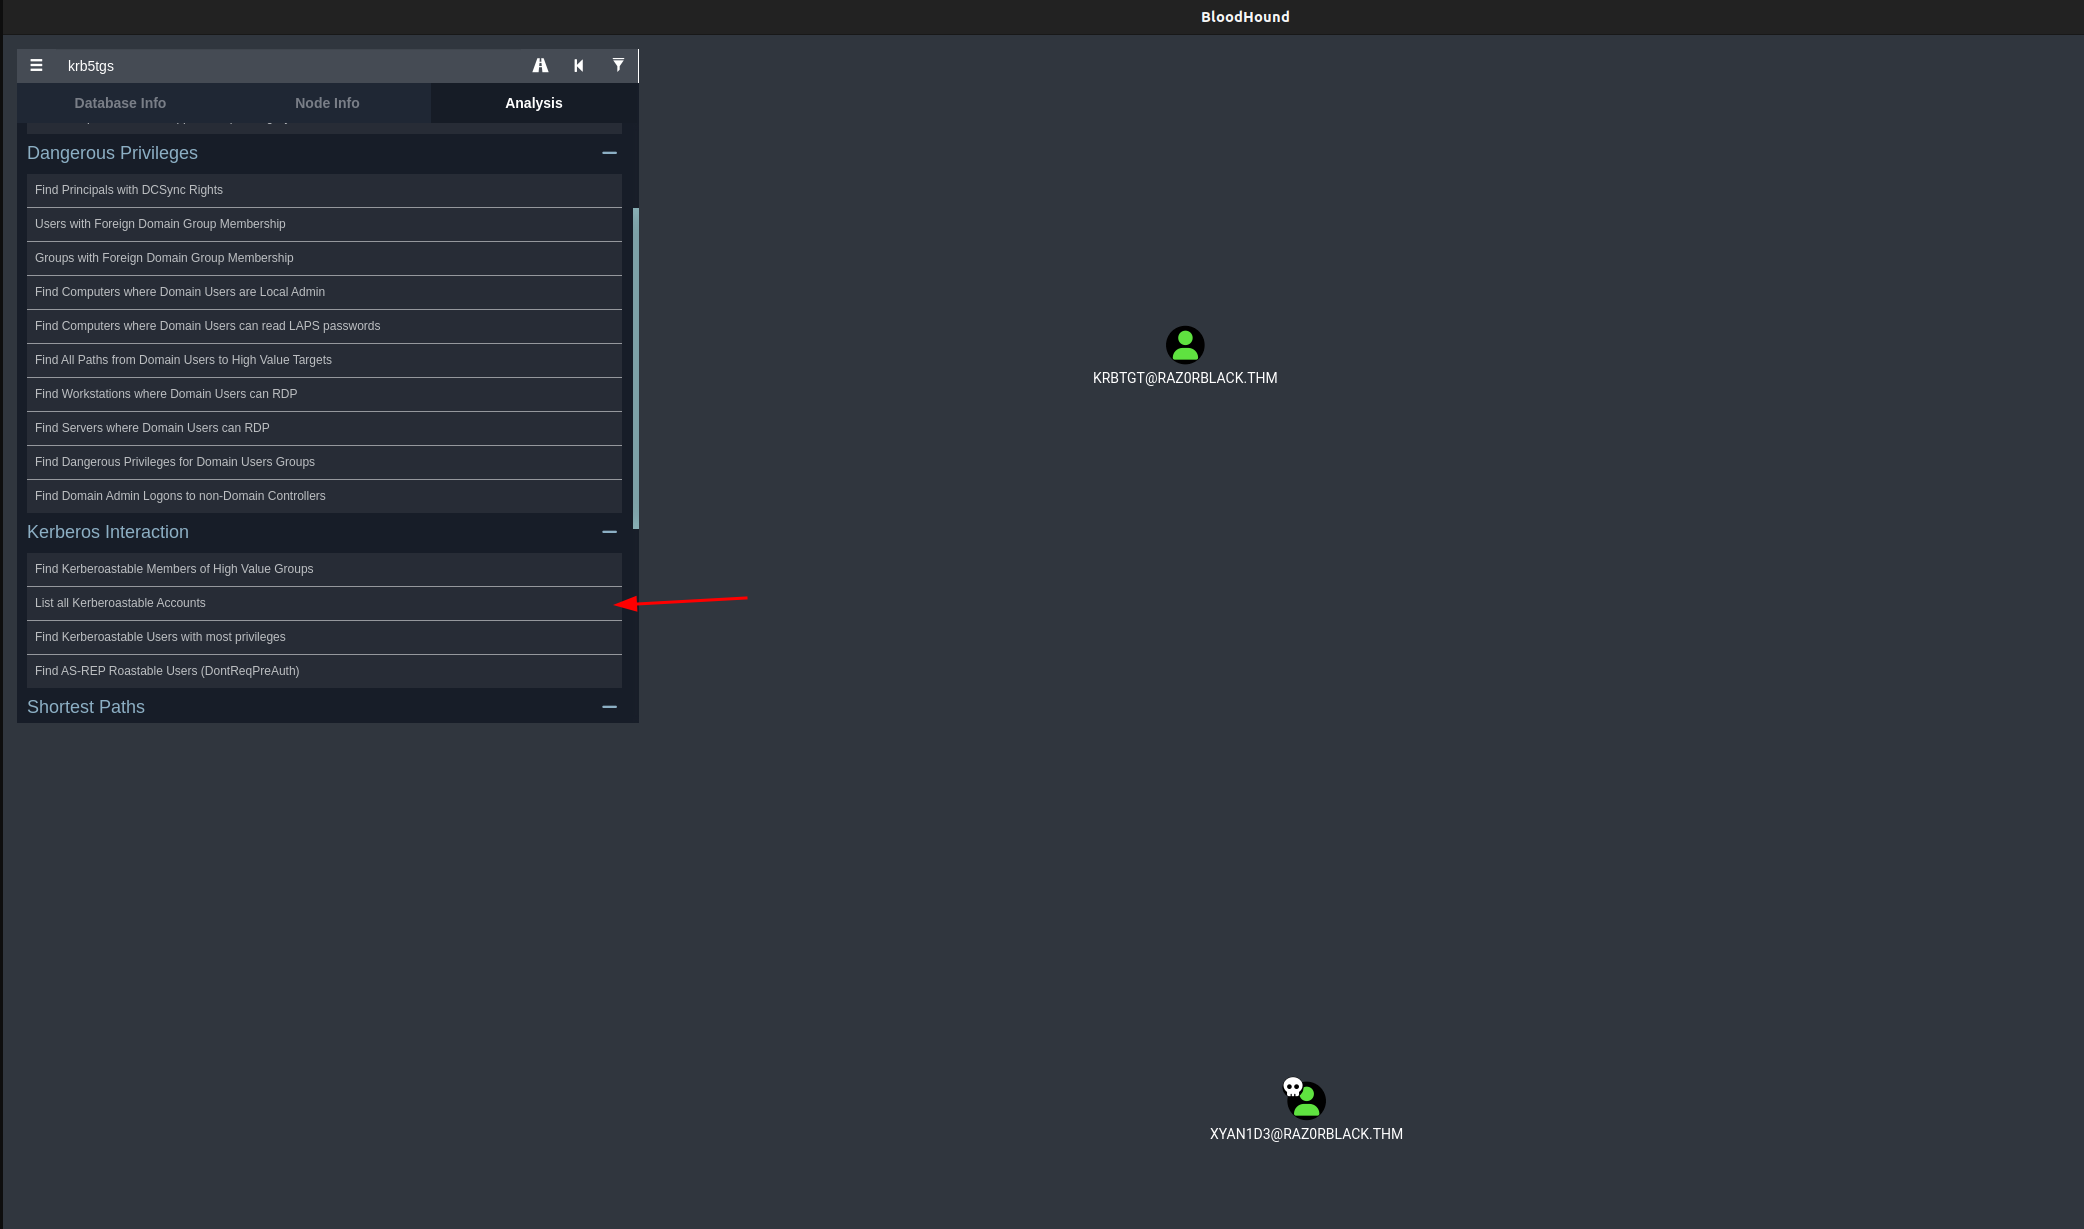Run Find Domain Admin Logons to non-Domain Controllers
The image size is (2084, 1229).
coord(324,496)
